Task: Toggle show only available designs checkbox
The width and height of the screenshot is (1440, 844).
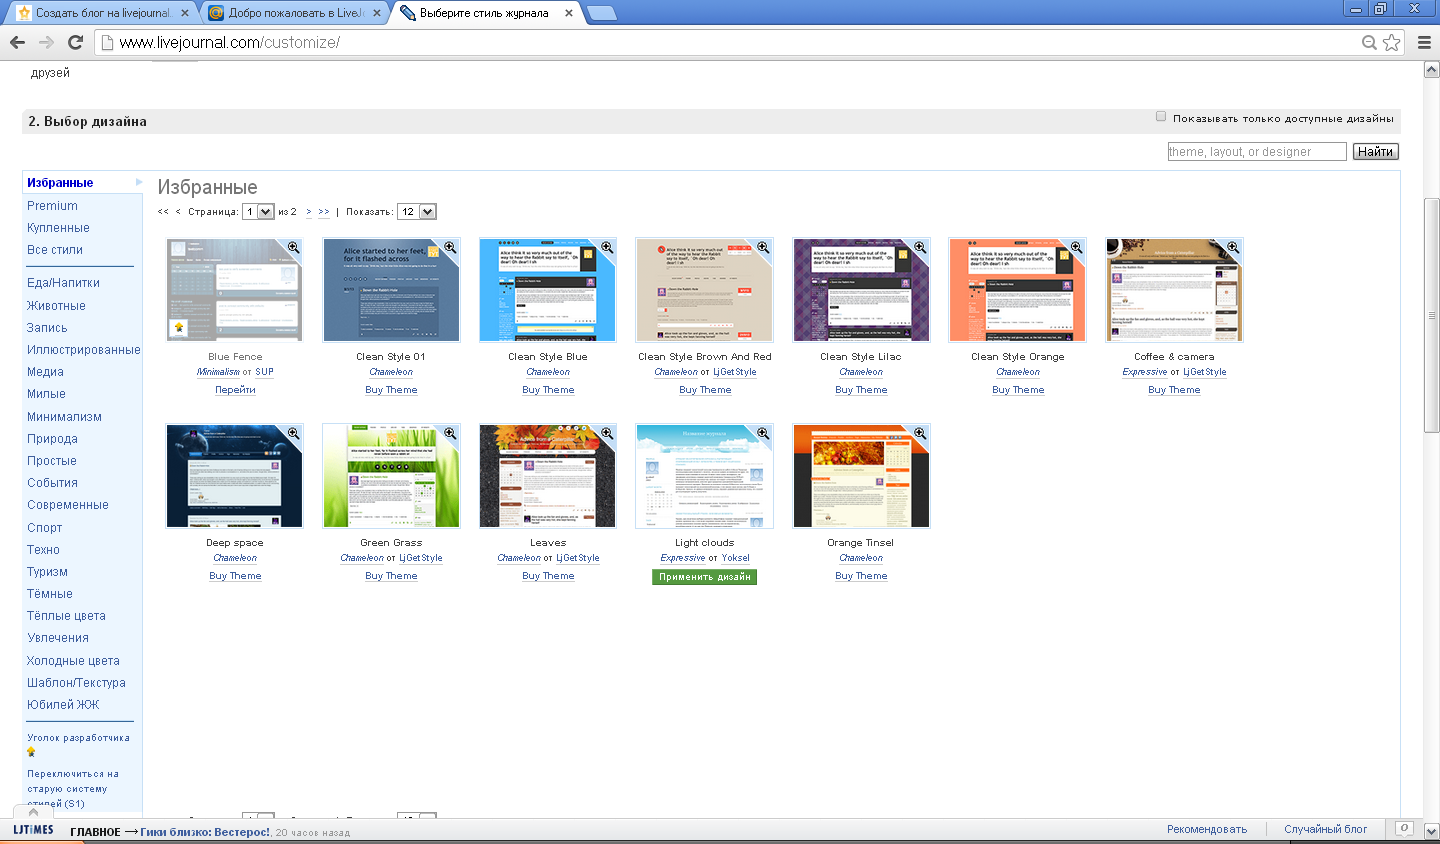Action: coord(1161,117)
